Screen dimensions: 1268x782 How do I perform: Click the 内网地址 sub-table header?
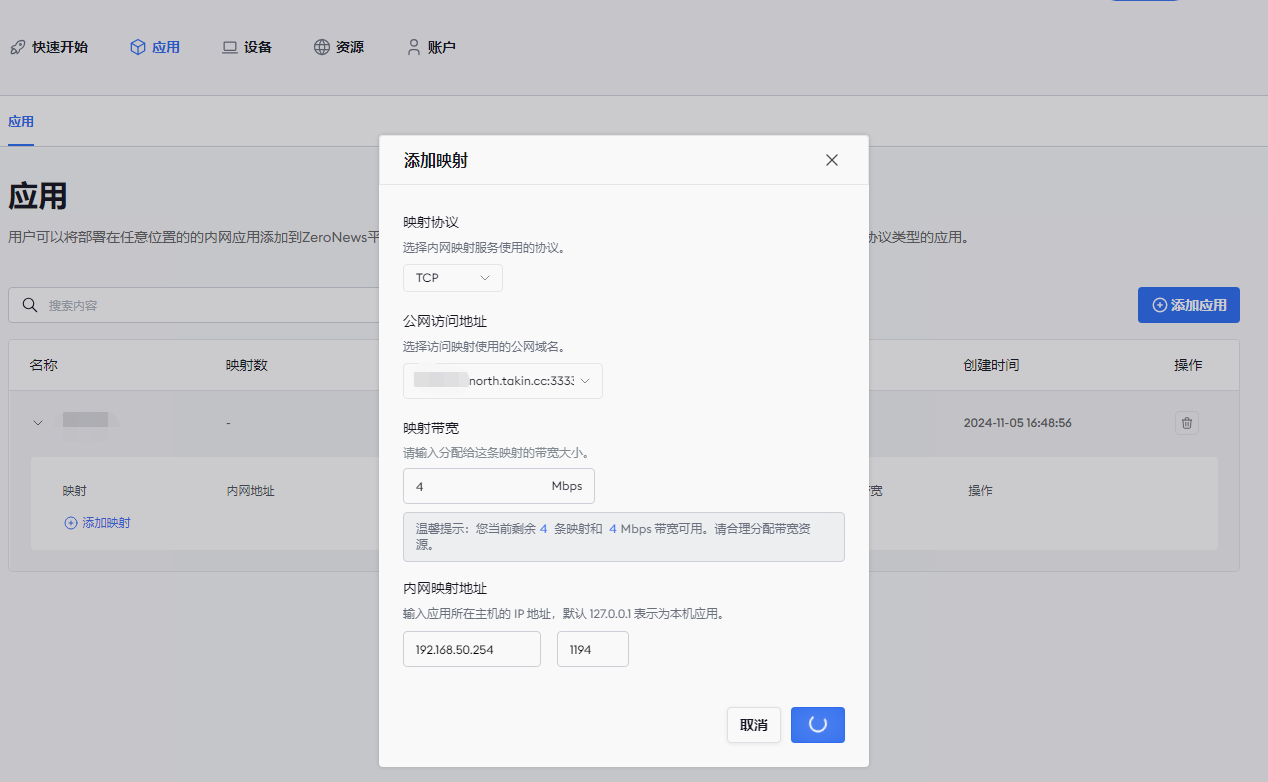(251, 491)
